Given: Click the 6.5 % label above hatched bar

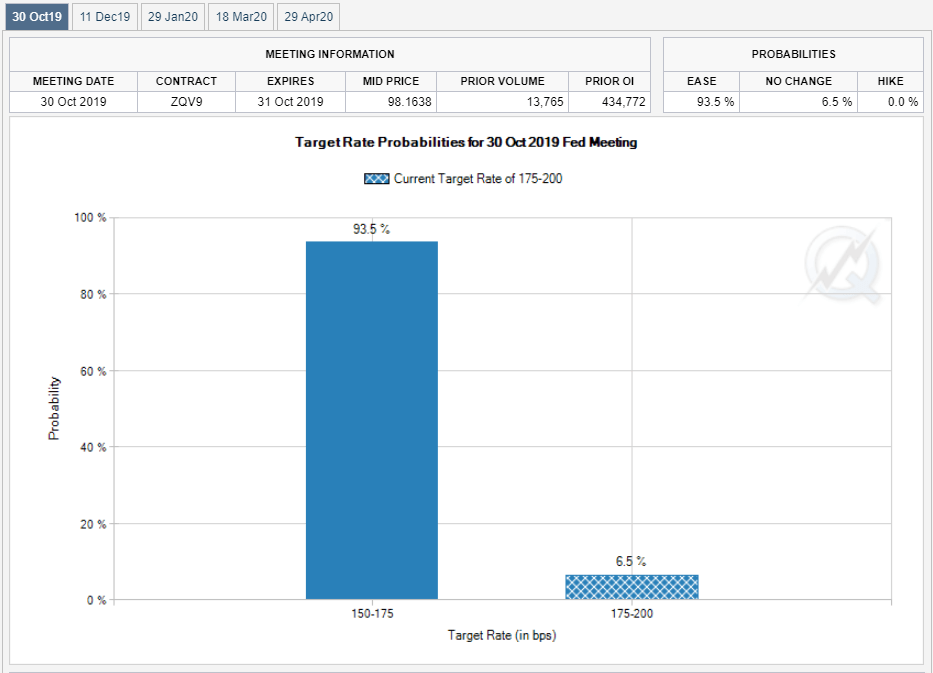Looking at the screenshot, I should pos(631,561).
